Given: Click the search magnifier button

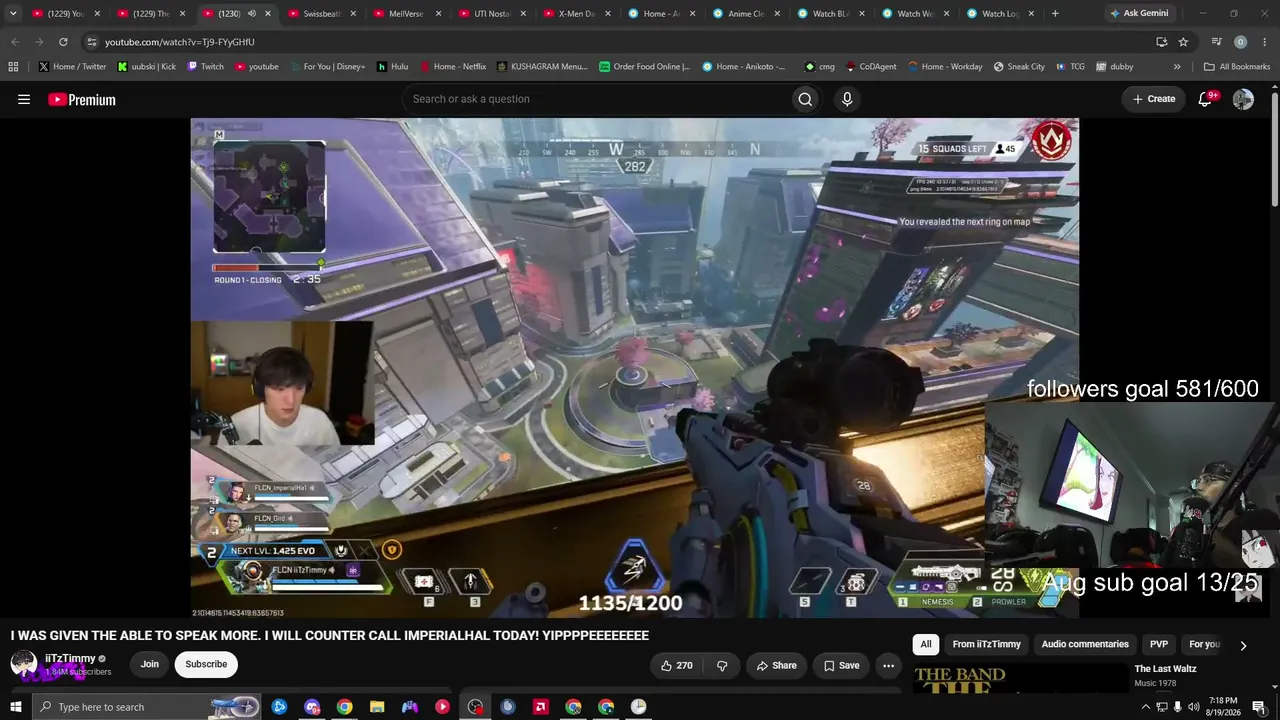Looking at the screenshot, I should click(x=805, y=99).
